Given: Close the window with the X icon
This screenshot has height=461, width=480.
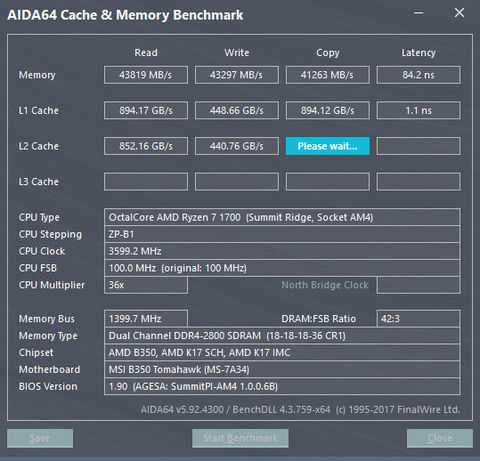Looking at the screenshot, I should [x=459, y=13].
